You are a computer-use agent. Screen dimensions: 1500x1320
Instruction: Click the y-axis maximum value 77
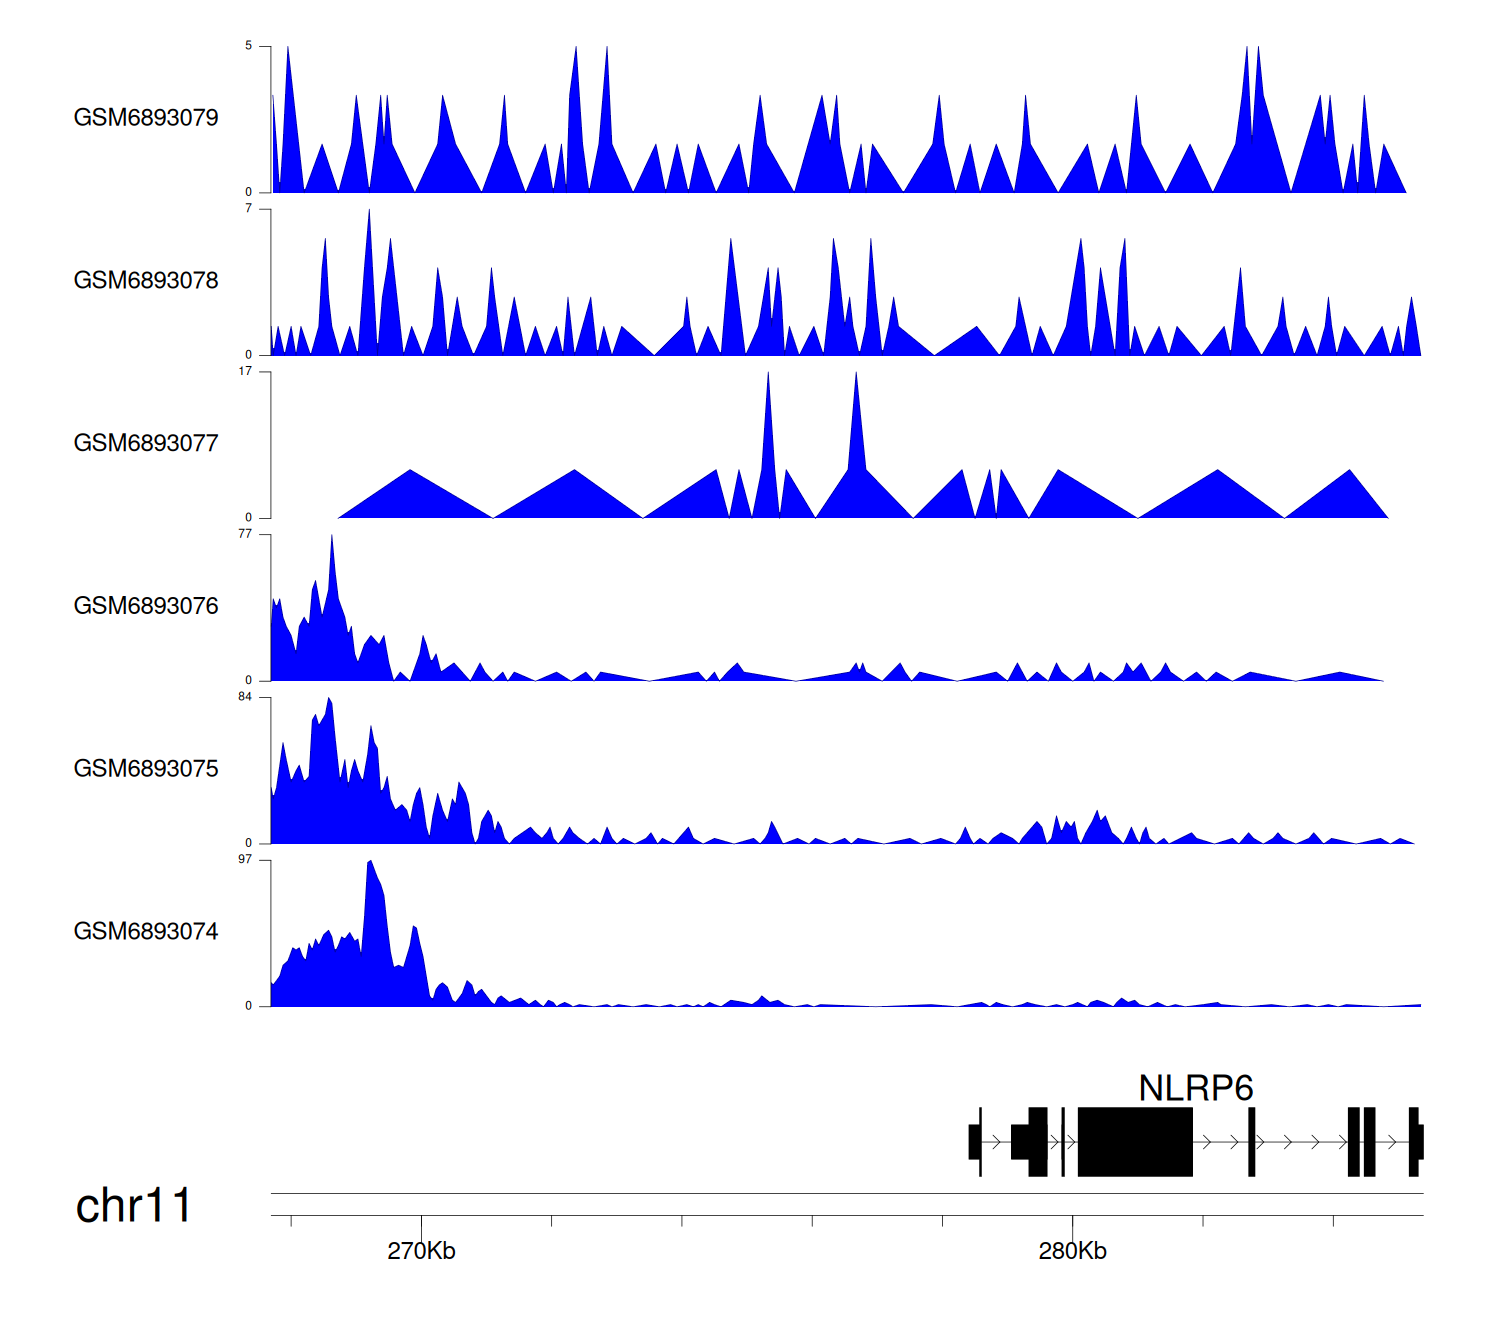click(x=245, y=534)
